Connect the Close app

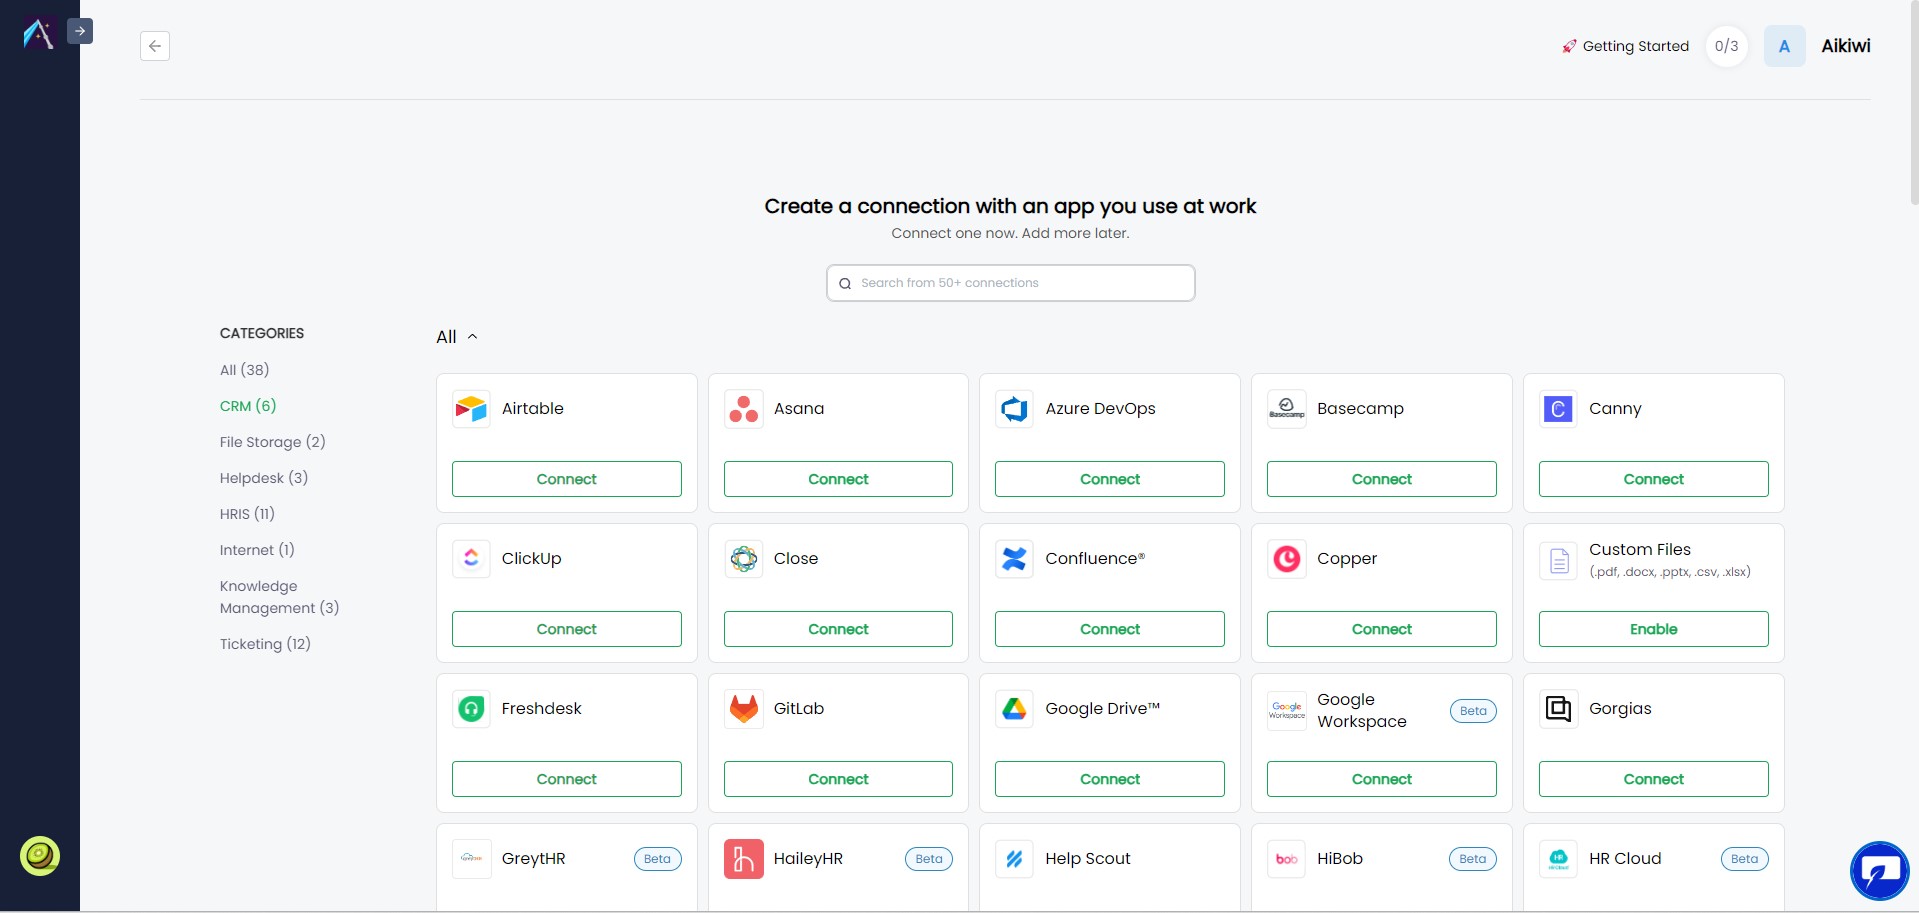click(x=838, y=629)
